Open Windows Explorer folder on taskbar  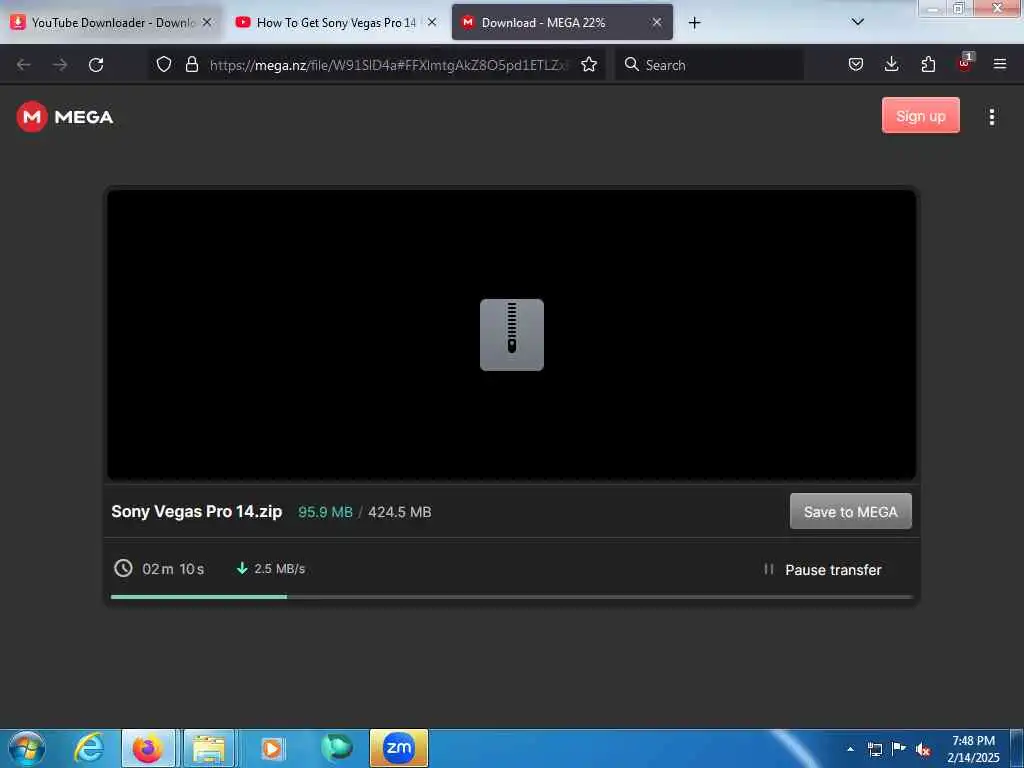click(209, 748)
